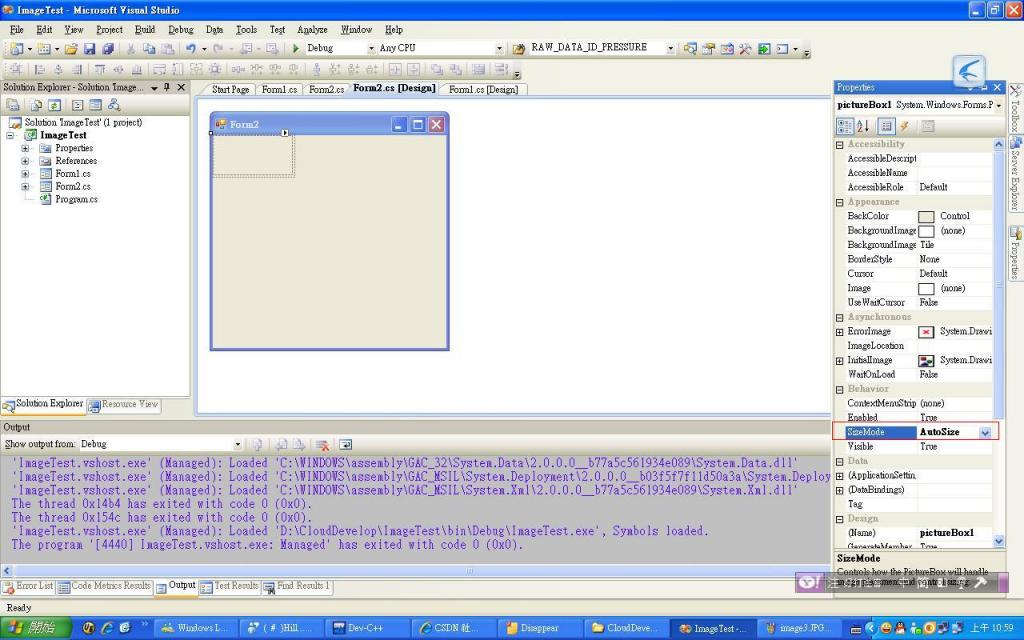Expand the Form1.cs tree node
Image resolution: width=1024 pixels, height=640 pixels.
[25, 174]
